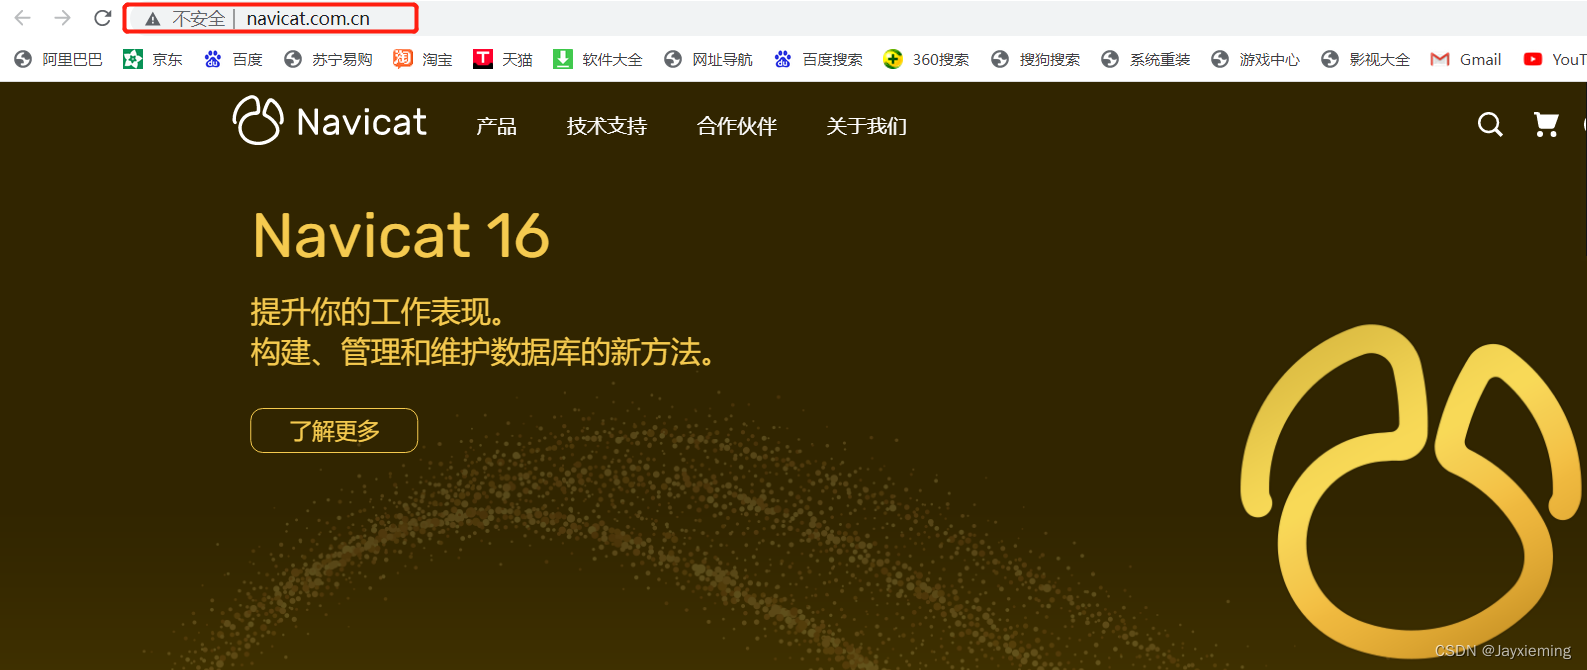Screen dimensions: 1587x670
Task: Open the 阿里巴巴 bookmark
Action: pyautogui.click(x=59, y=60)
